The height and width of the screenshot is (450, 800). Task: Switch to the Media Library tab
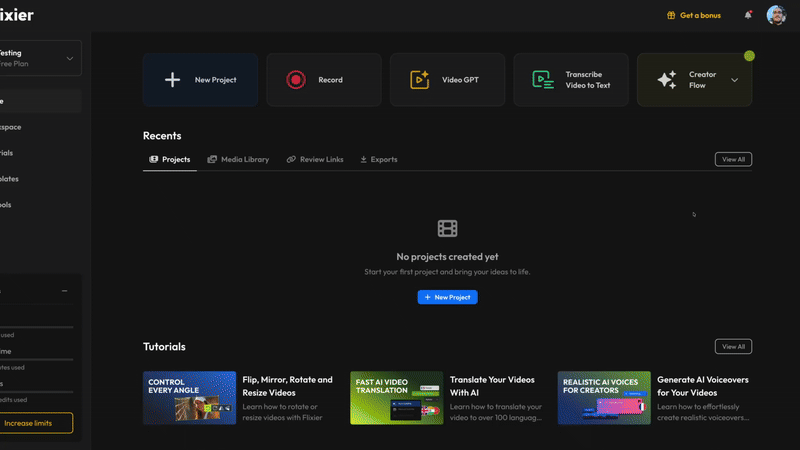click(x=238, y=159)
